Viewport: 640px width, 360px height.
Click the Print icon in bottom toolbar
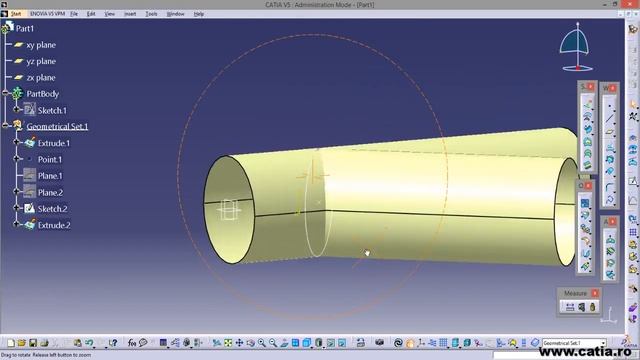(44, 343)
